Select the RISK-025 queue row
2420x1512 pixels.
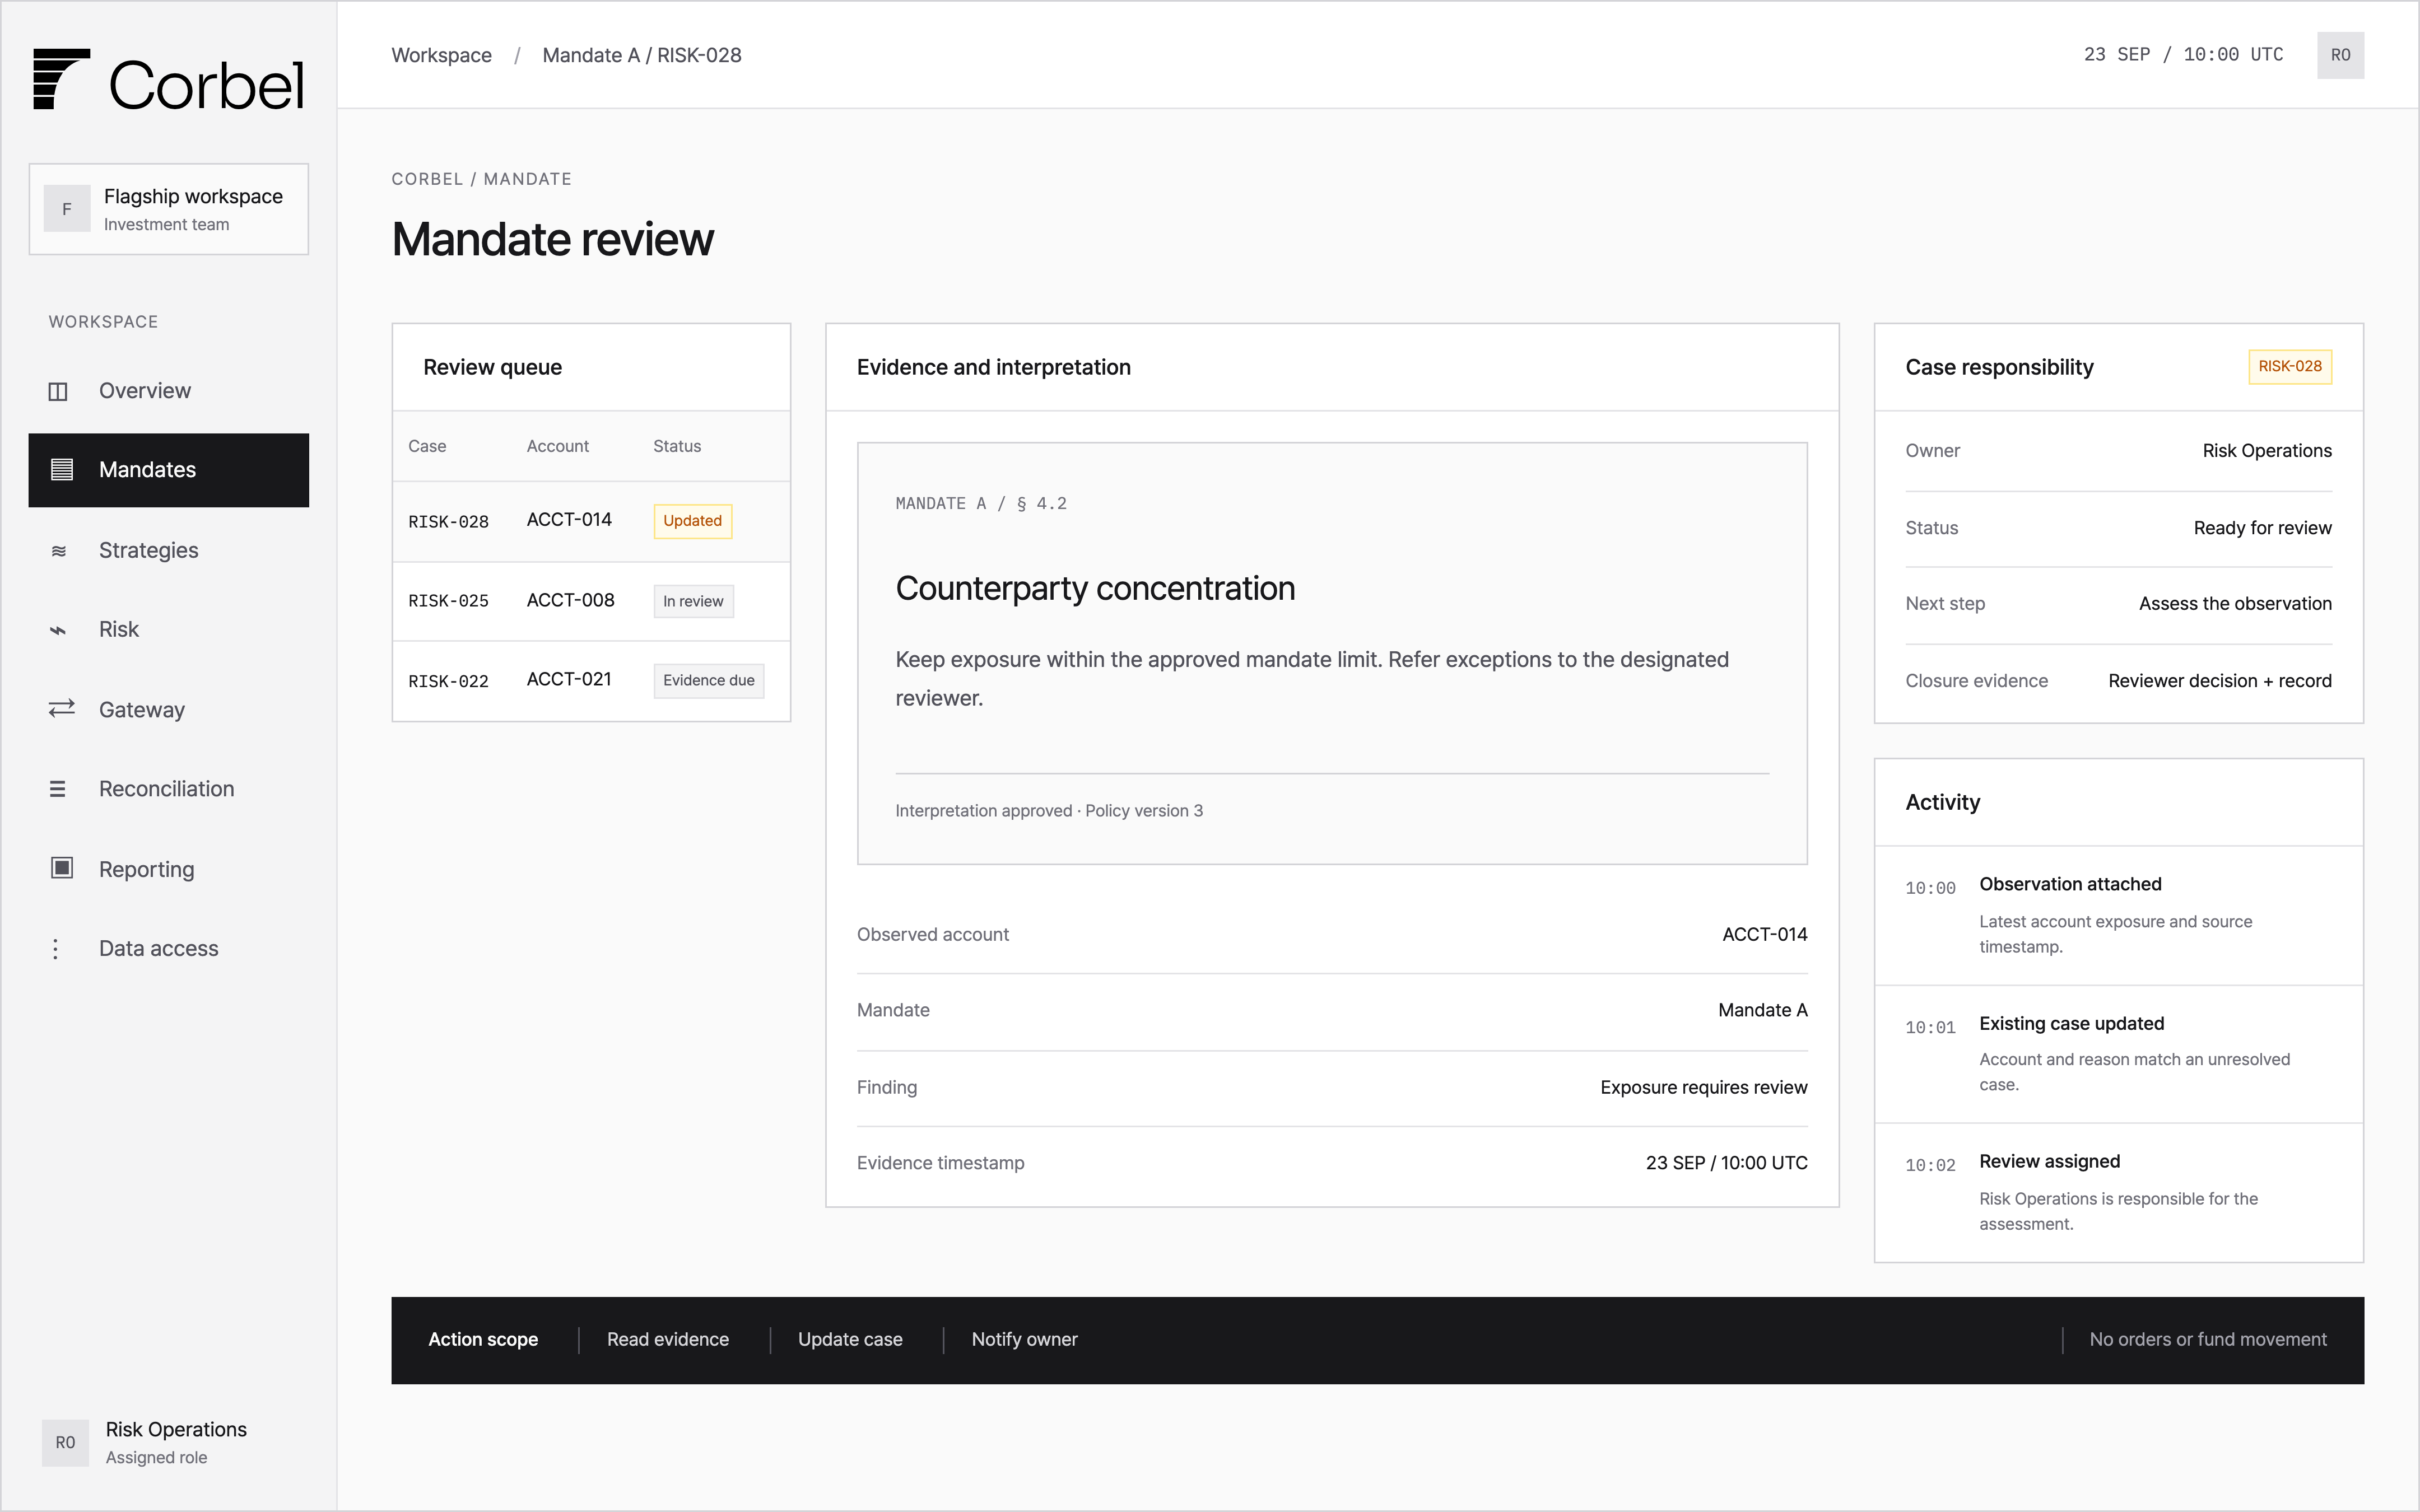pos(591,601)
